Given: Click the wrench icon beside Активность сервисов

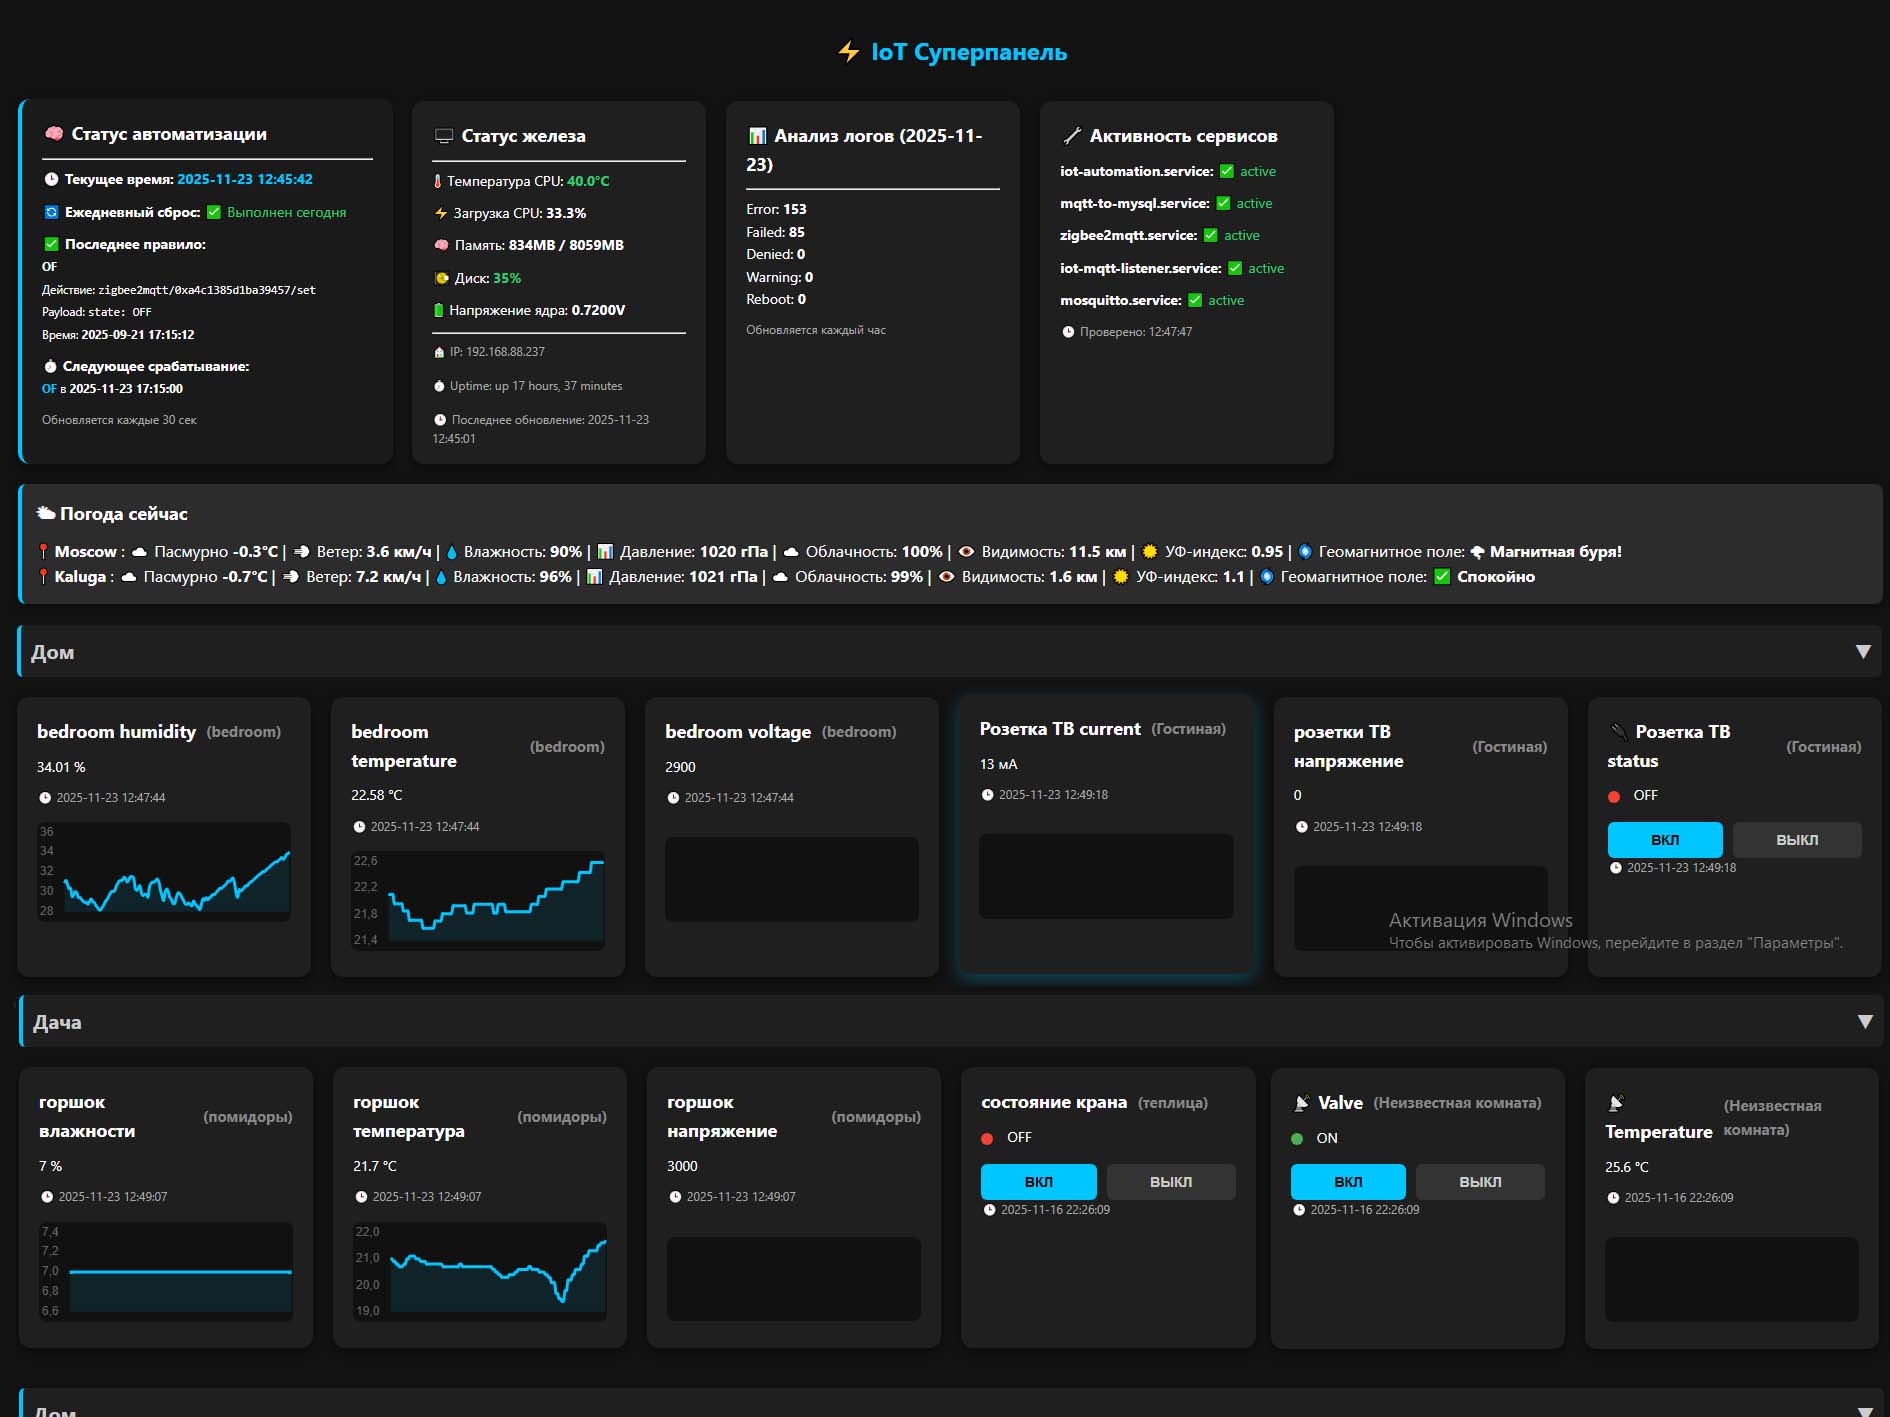Looking at the screenshot, I should point(1072,136).
